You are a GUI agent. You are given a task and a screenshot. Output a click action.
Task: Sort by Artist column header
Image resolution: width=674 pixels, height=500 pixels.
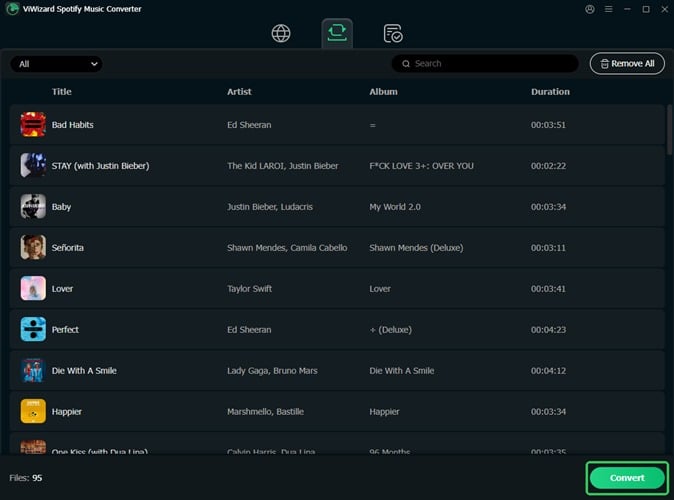(239, 92)
